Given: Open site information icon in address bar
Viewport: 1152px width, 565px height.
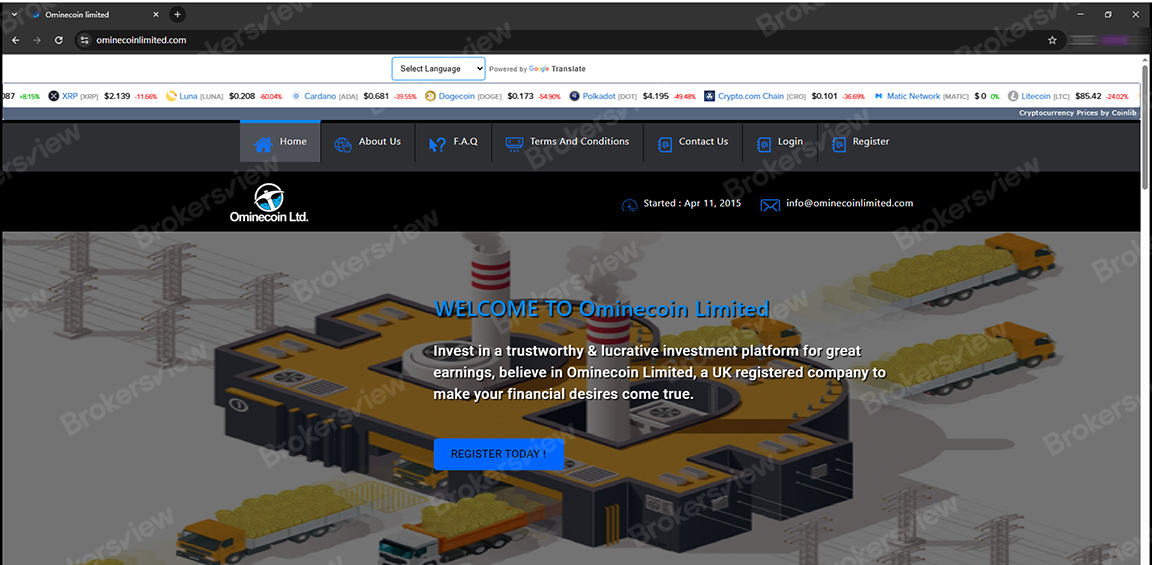Looking at the screenshot, I should pyautogui.click(x=84, y=40).
